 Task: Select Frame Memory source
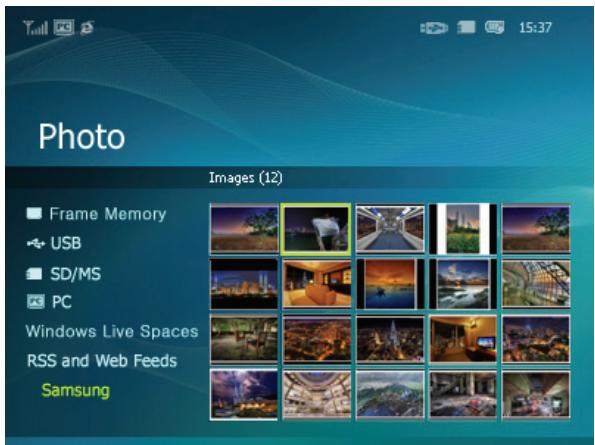pos(108,214)
